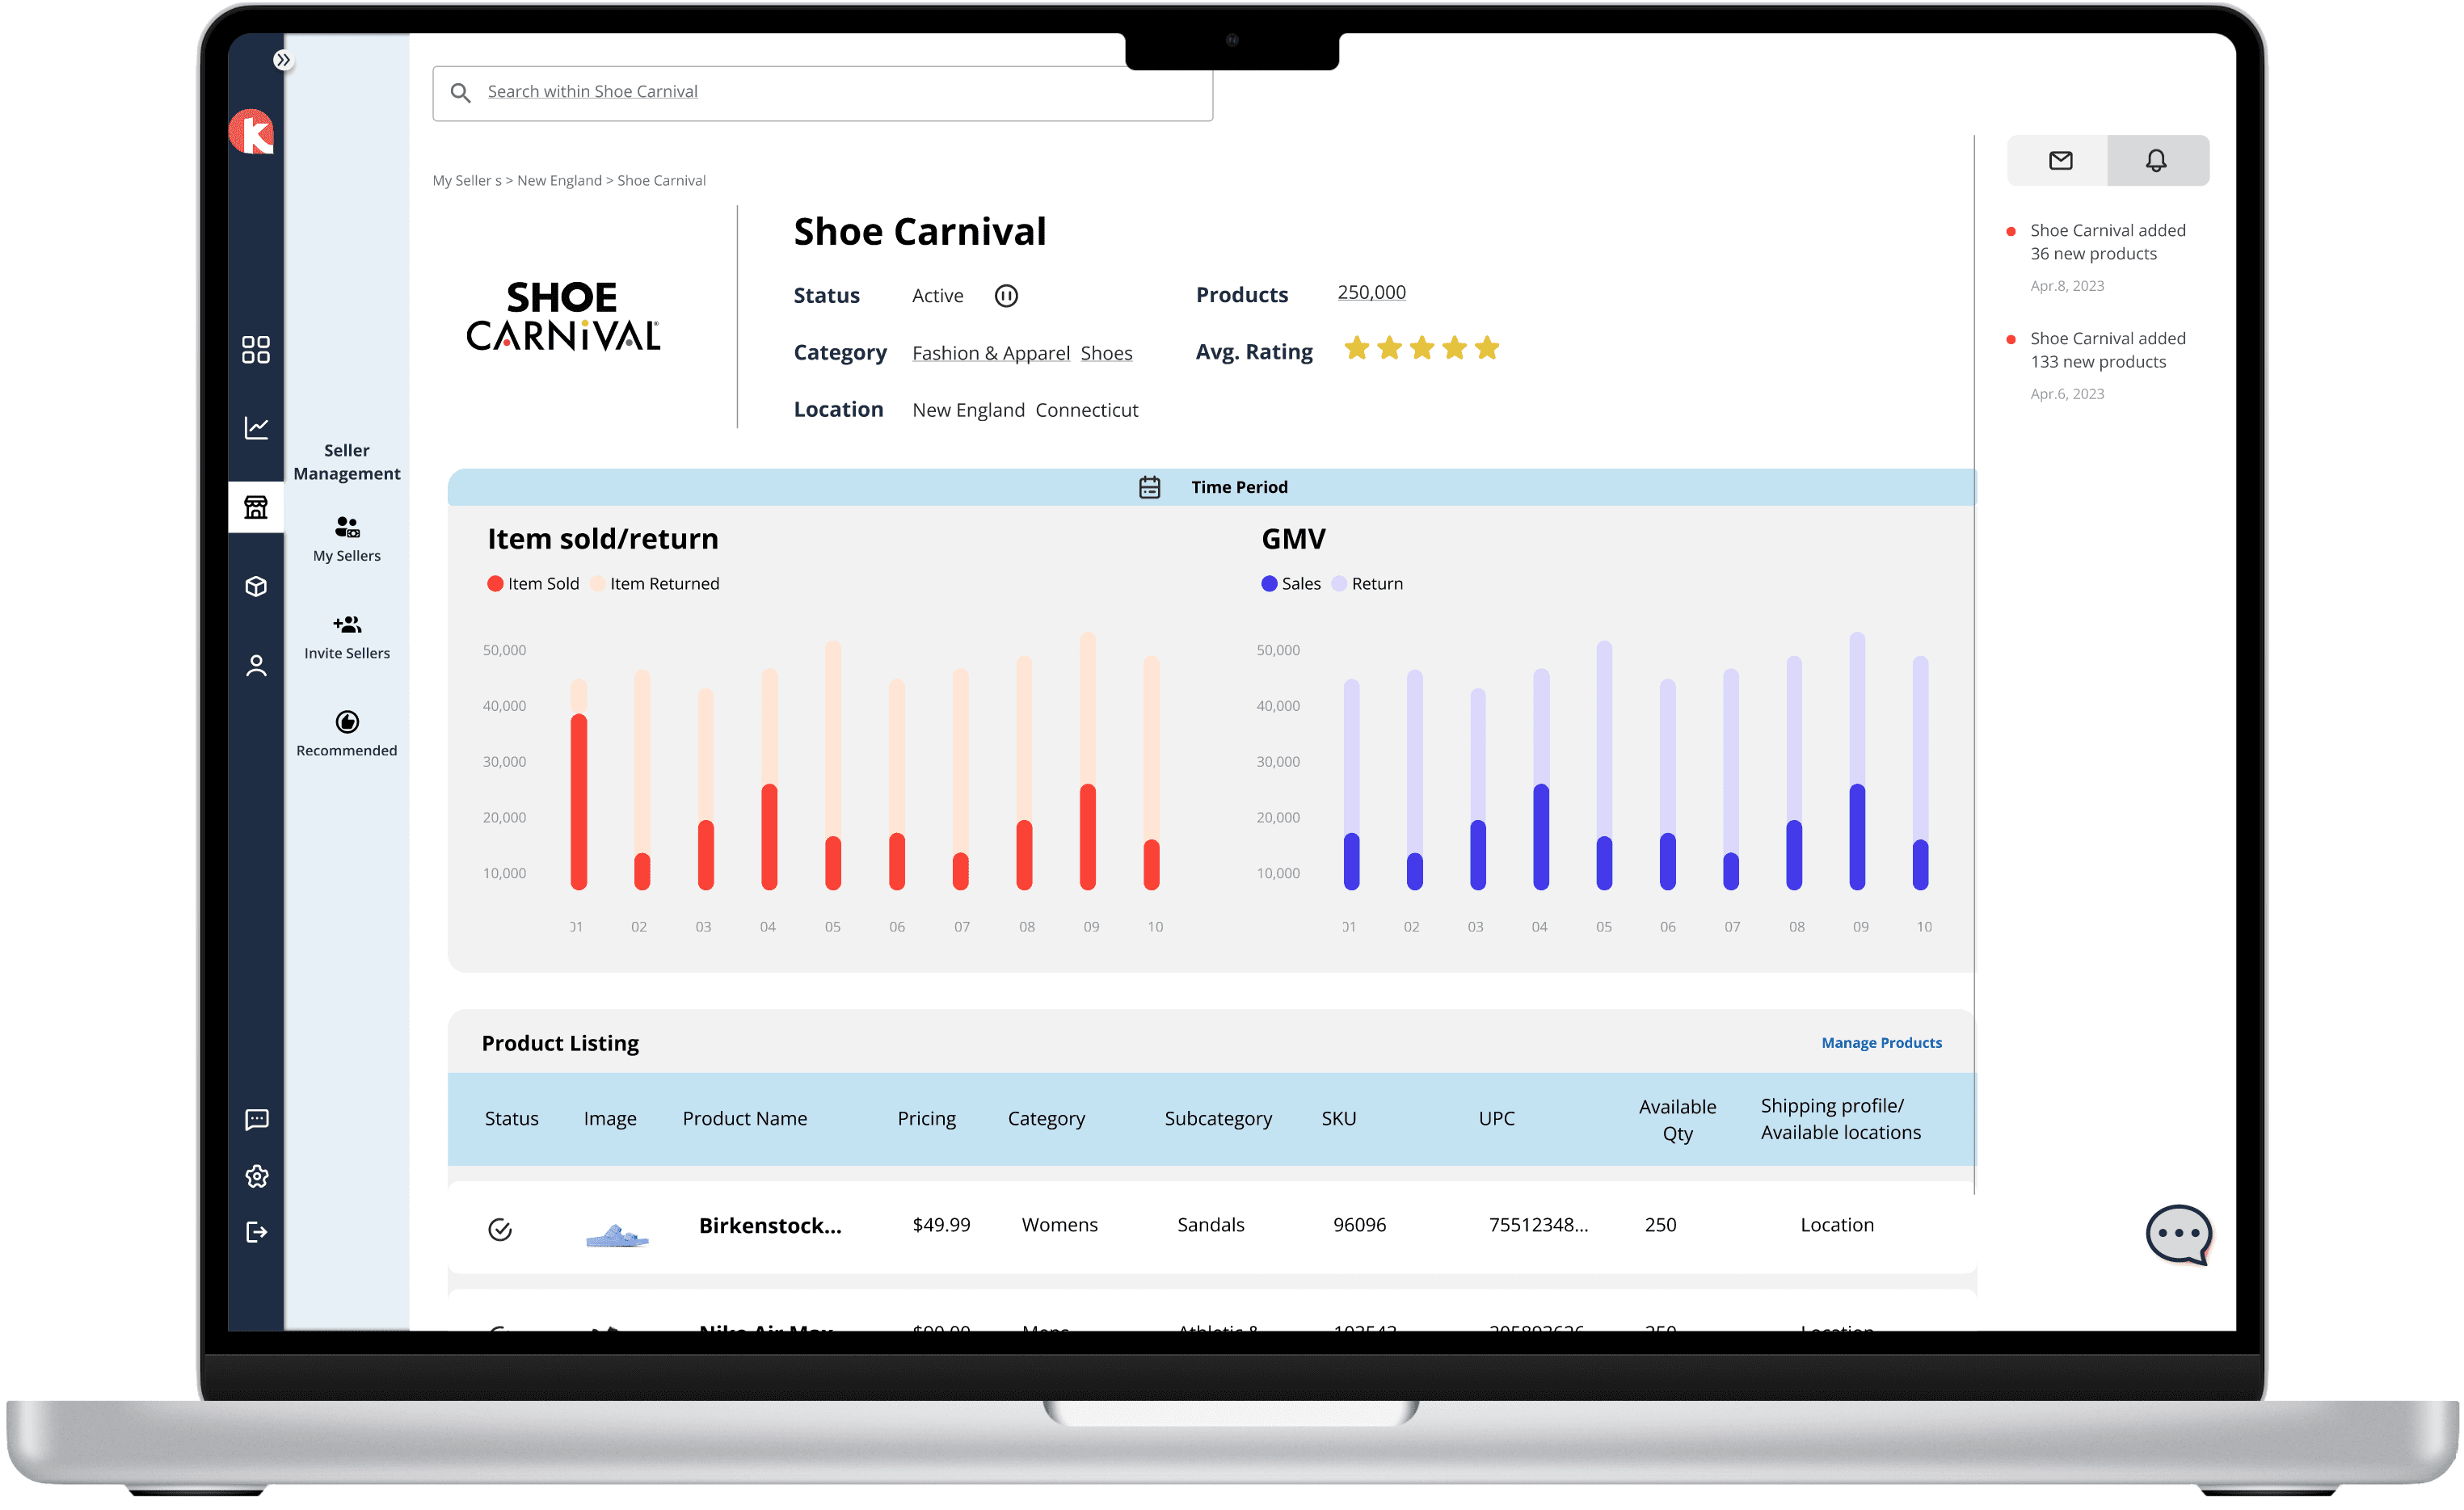Click Sandals subcategory cell

(1210, 1225)
